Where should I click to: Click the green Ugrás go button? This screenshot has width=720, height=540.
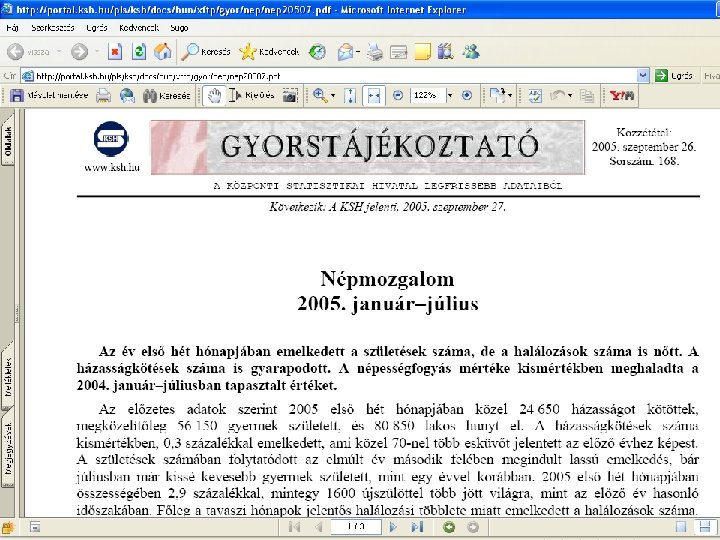coord(674,76)
